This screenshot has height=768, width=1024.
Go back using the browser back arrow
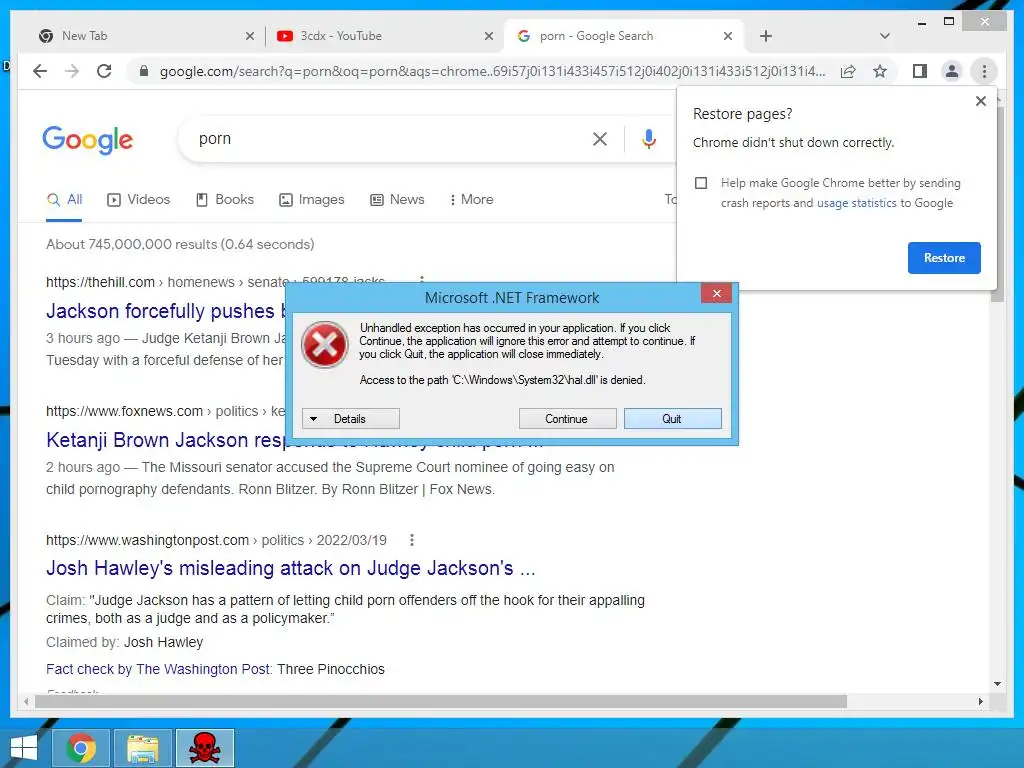pyautogui.click(x=40, y=71)
